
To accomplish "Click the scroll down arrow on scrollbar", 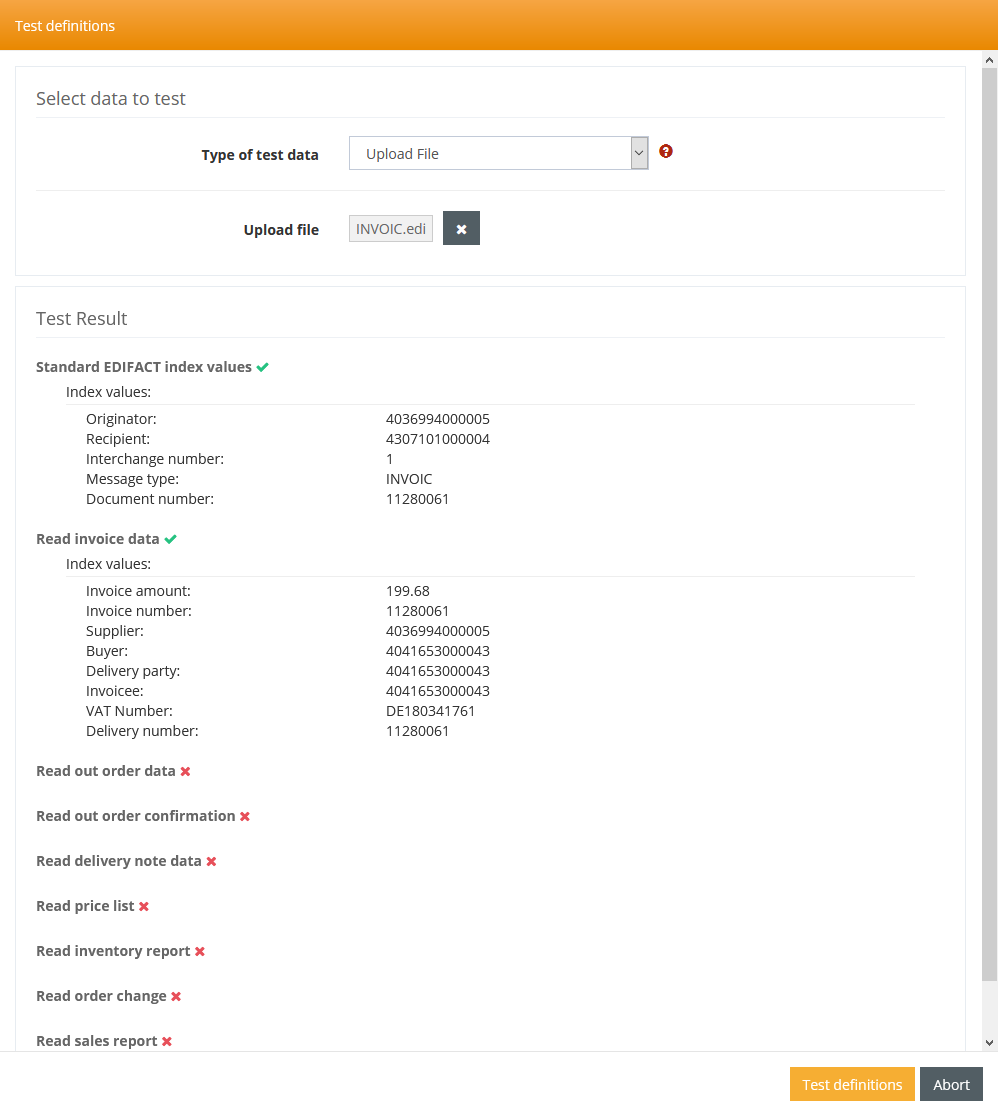I will 989,1042.
